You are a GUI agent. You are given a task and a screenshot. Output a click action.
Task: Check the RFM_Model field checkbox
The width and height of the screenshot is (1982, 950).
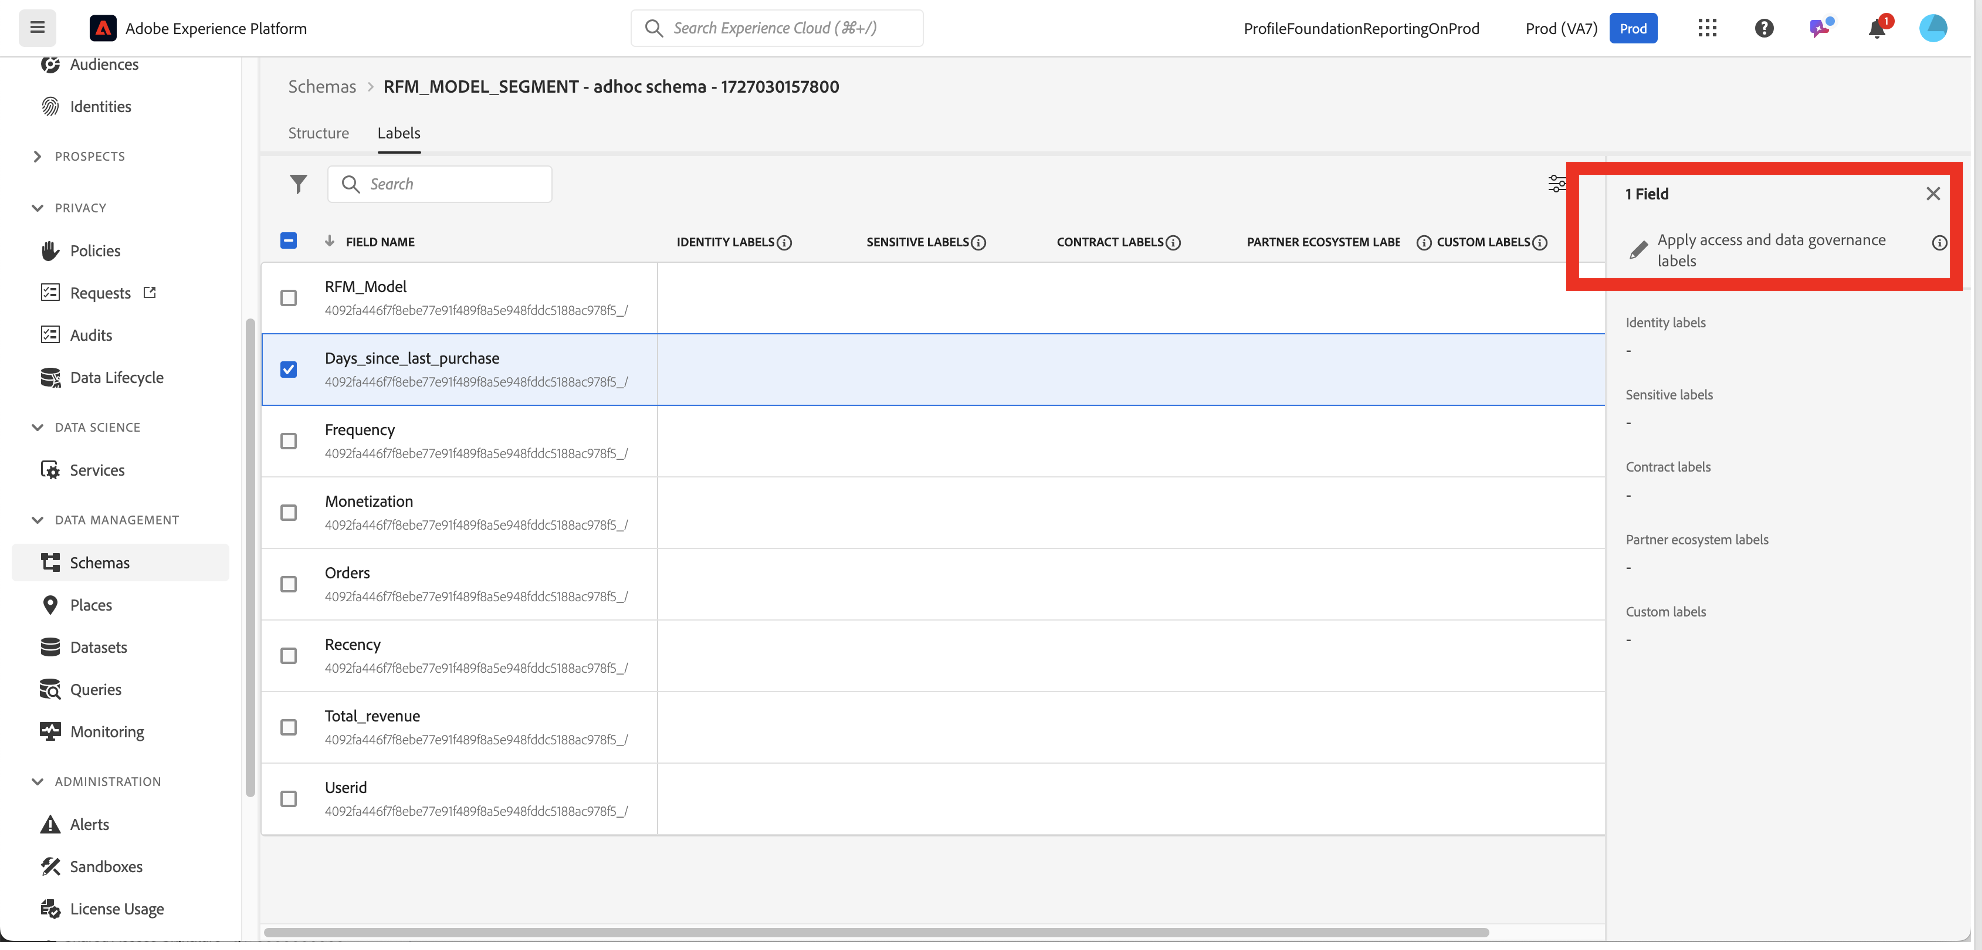(x=289, y=298)
